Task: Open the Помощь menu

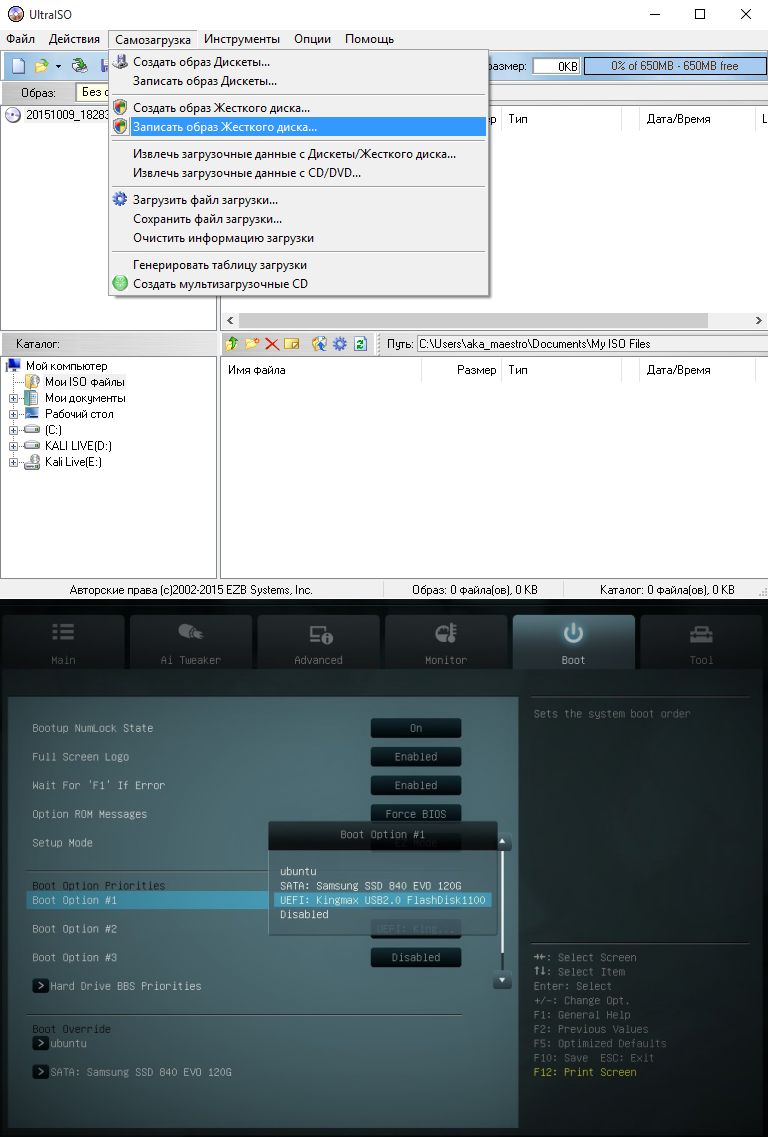Action: (x=369, y=39)
